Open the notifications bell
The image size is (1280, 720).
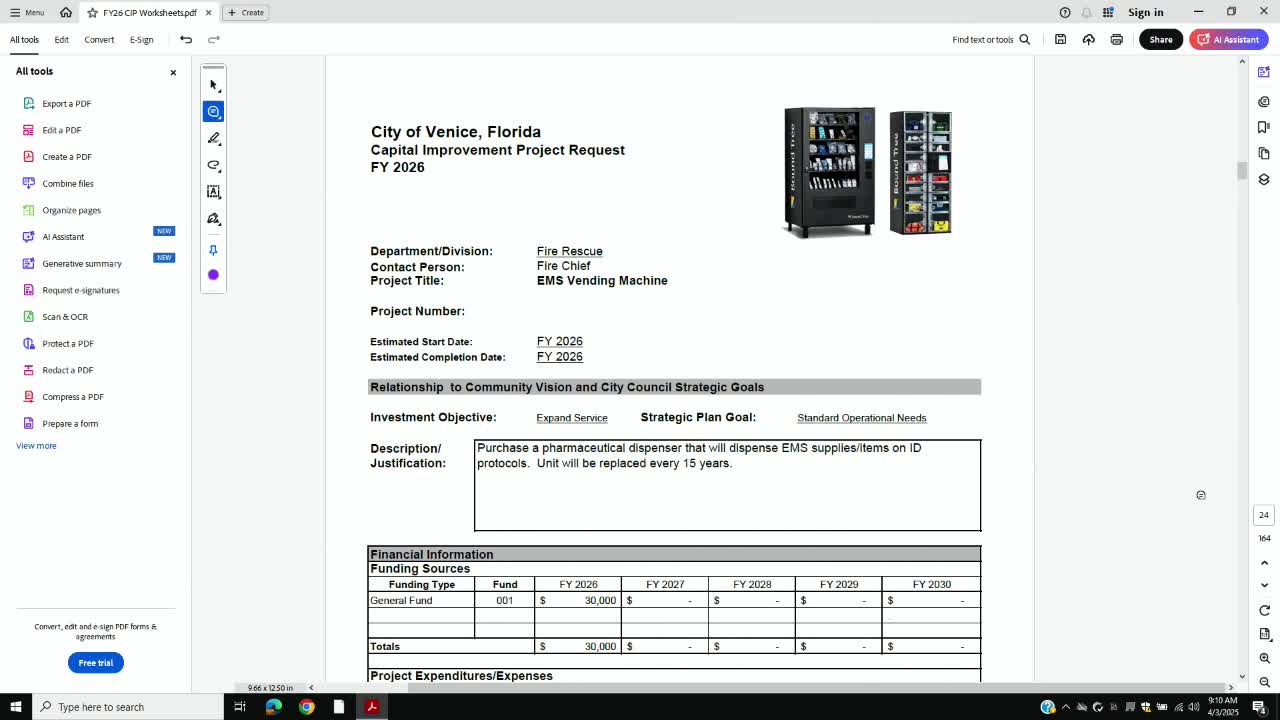(1087, 12)
